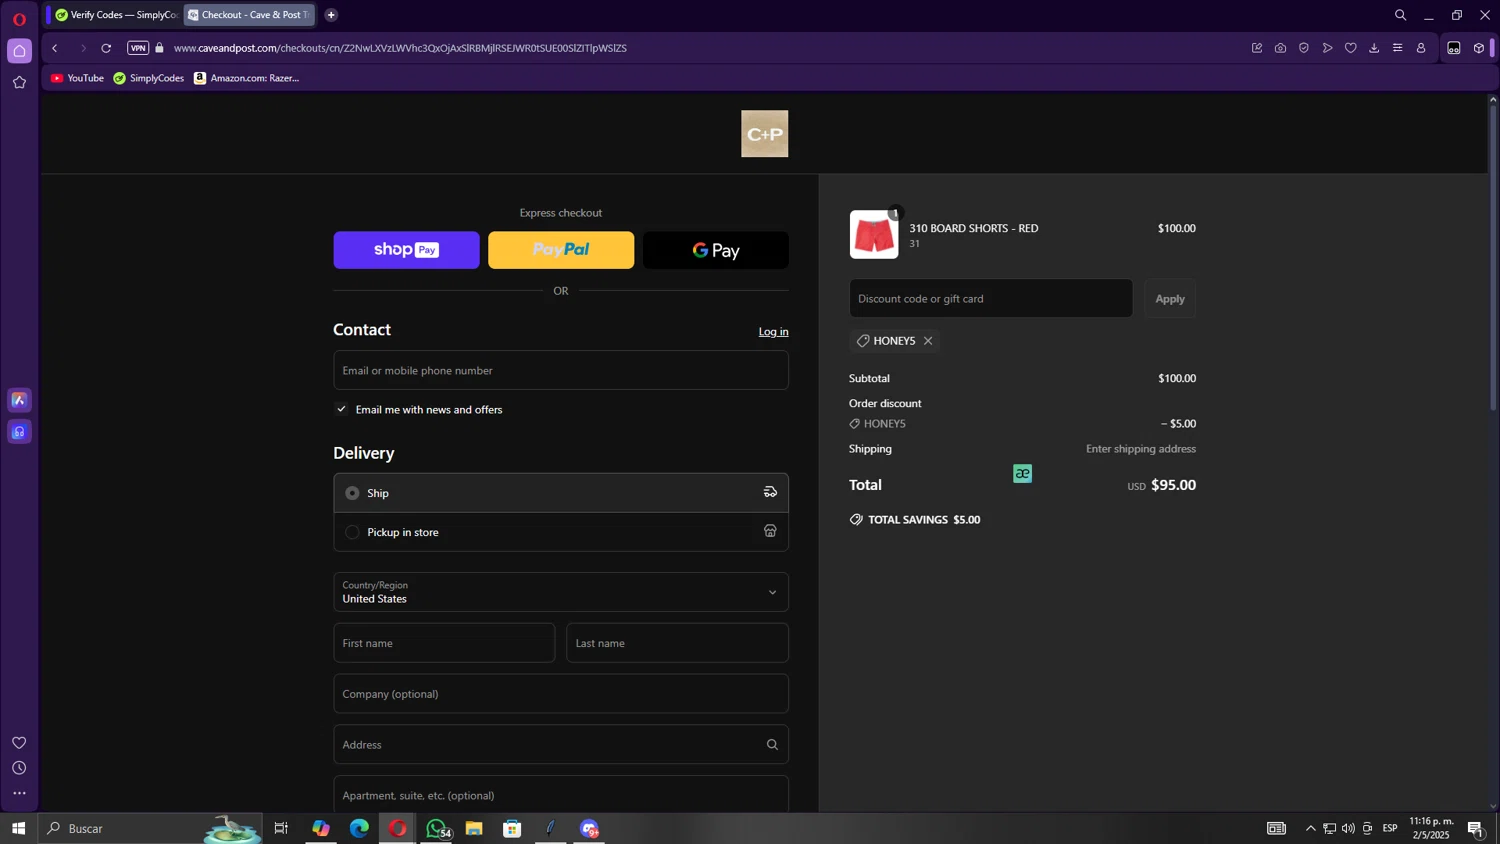Open Opera start page from sidebar
The image size is (1500, 844).
[x=19, y=51]
